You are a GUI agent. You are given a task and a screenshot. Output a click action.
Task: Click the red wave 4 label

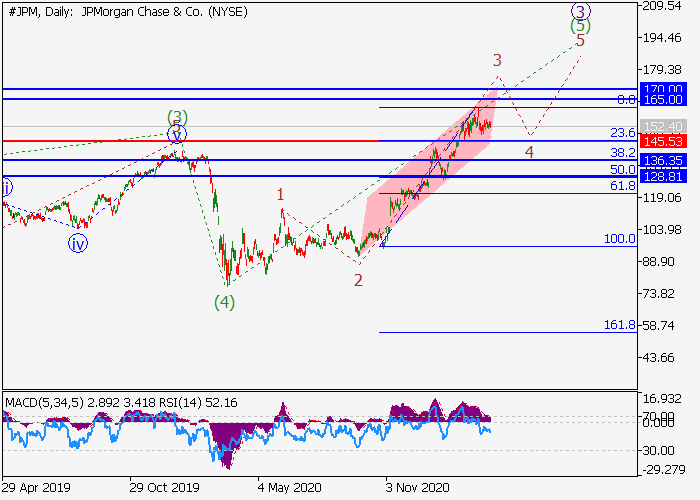[529, 153]
